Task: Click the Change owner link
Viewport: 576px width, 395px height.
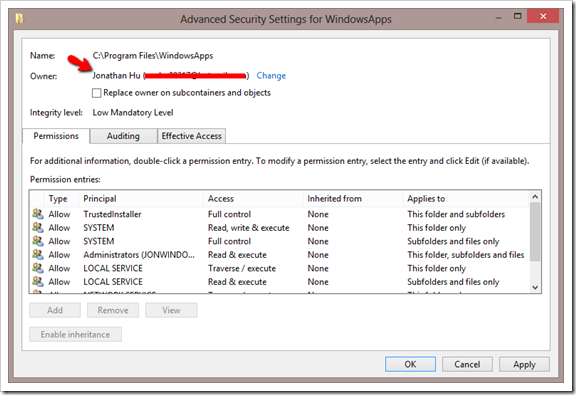Action: pyautogui.click(x=271, y=76)
